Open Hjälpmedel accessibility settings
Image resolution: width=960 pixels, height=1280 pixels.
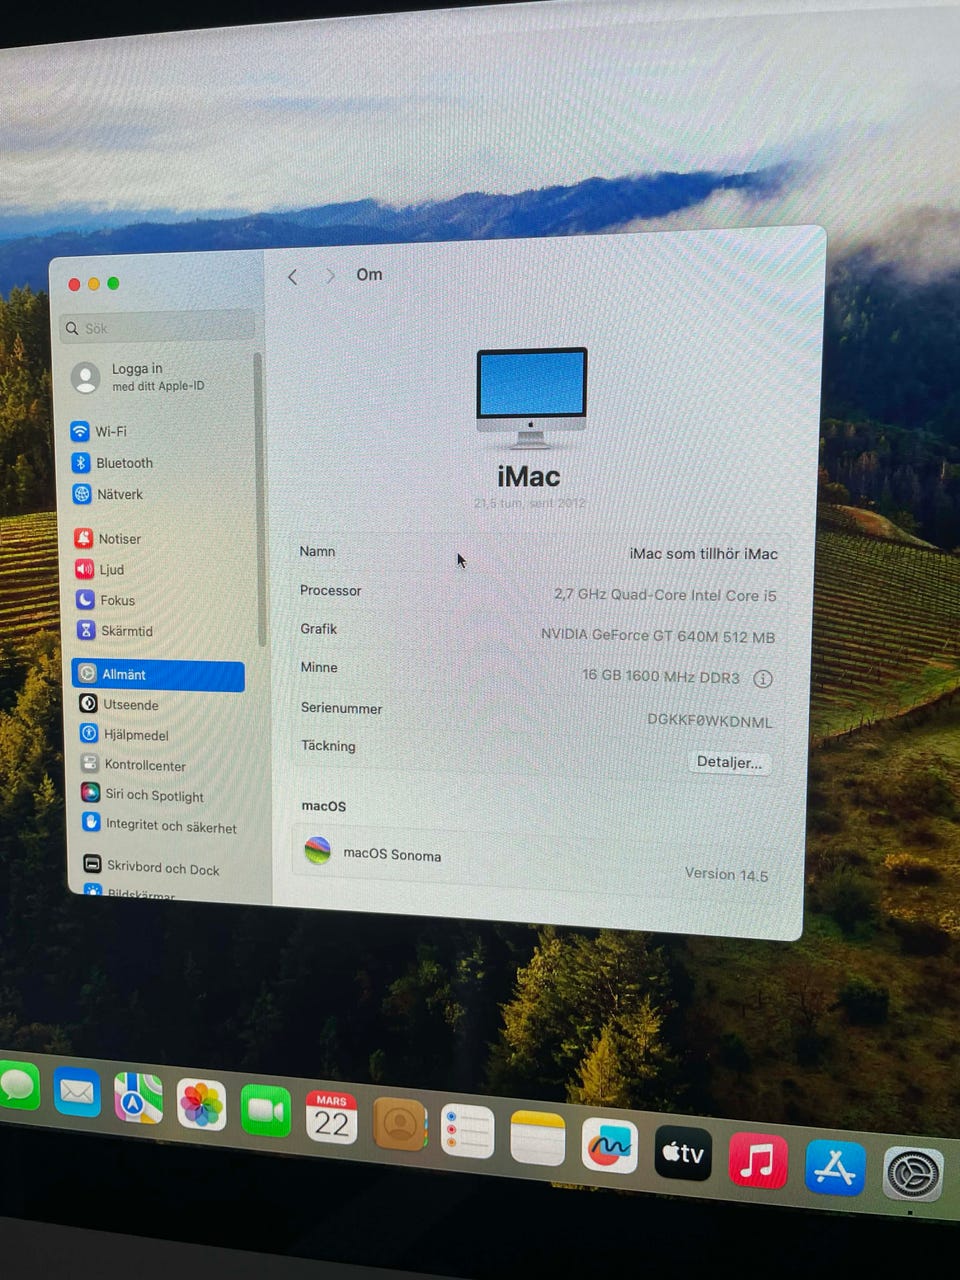124,734
